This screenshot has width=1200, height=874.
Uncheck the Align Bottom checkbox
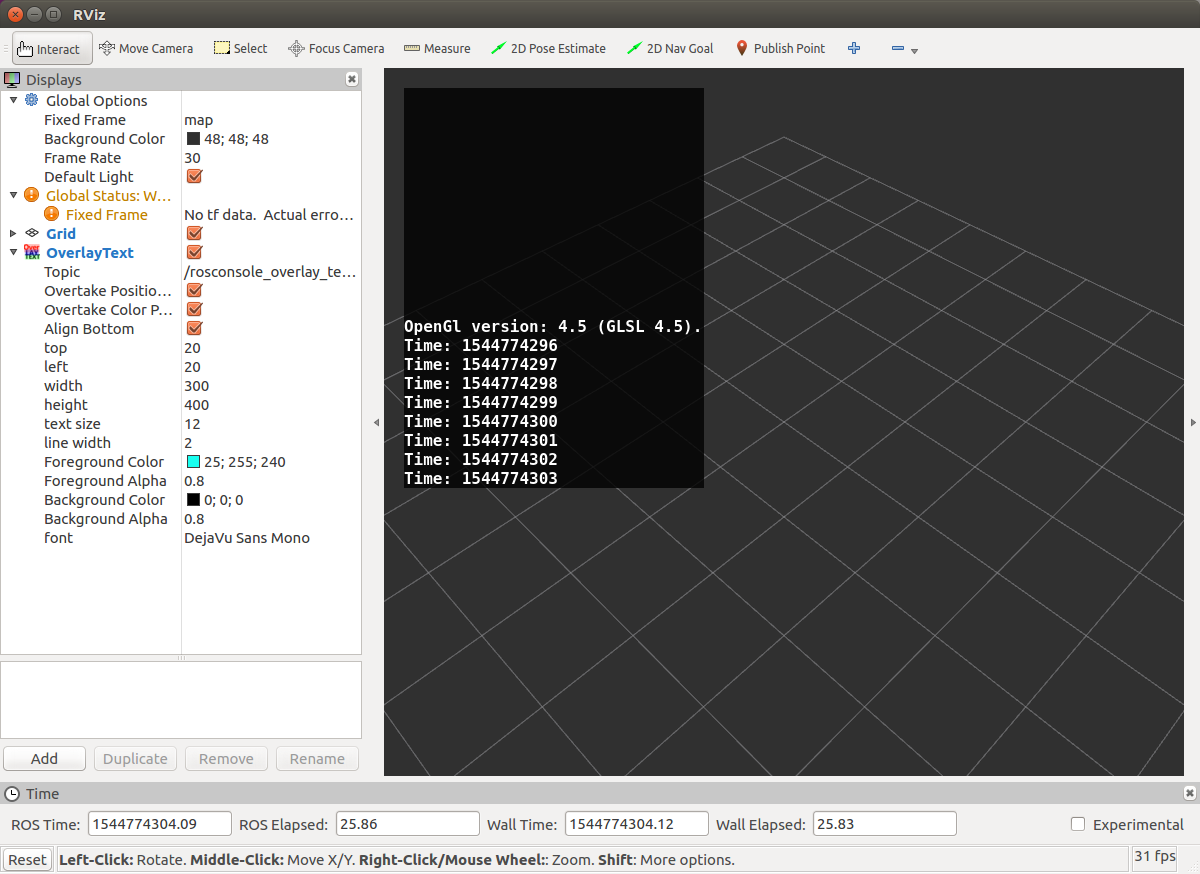(195, 328)
